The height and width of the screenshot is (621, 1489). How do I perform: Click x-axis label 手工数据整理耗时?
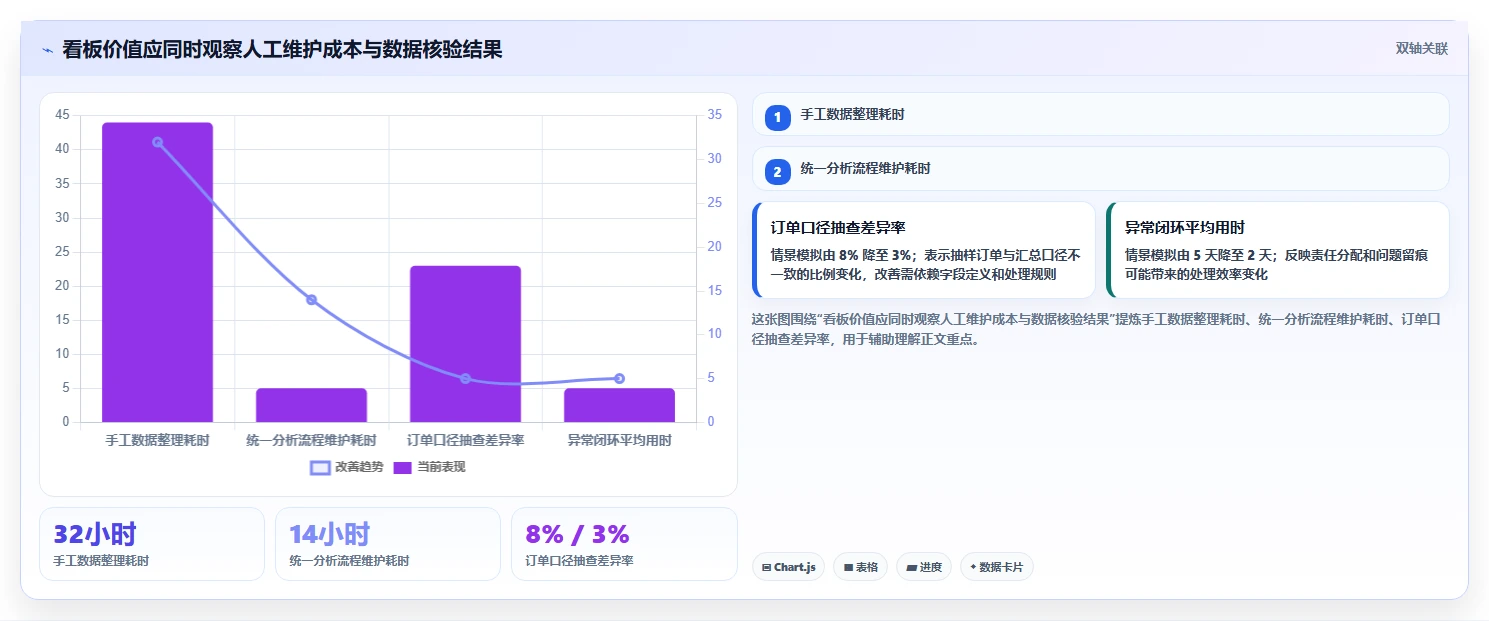point(158,440)
